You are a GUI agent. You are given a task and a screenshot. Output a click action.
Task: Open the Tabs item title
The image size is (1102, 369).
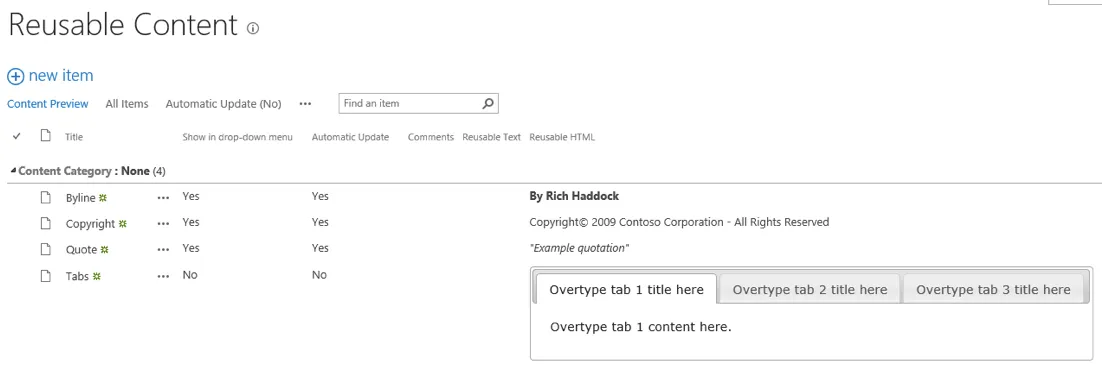(77, 276)
